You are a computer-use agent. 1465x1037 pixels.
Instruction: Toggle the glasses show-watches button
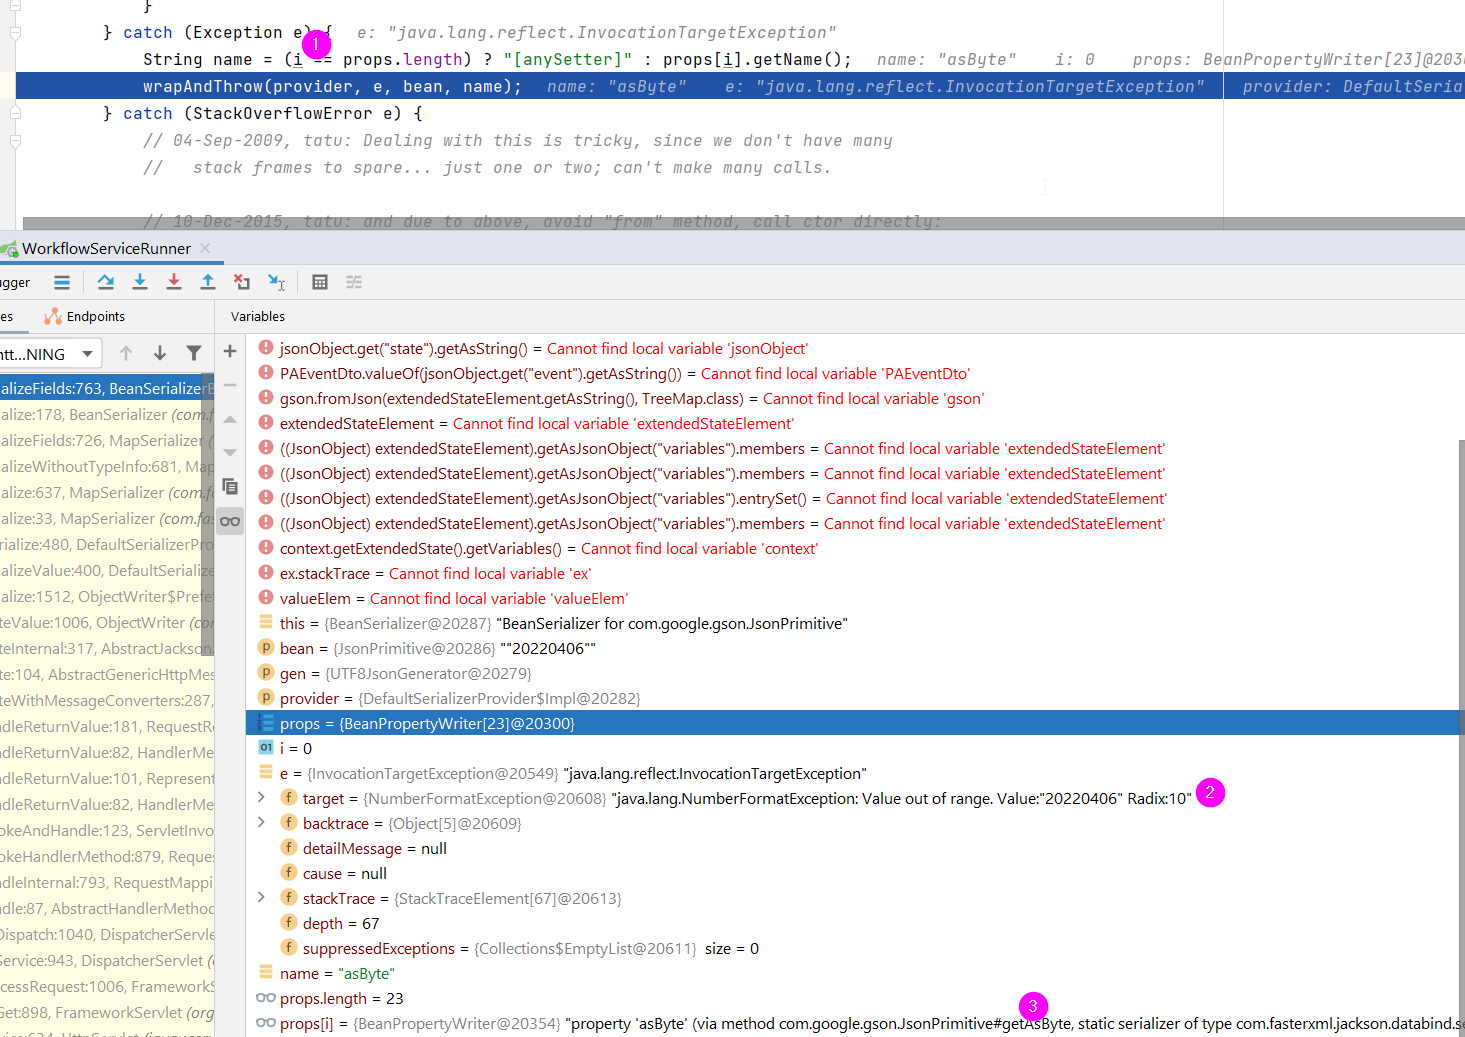coord(230,521)
